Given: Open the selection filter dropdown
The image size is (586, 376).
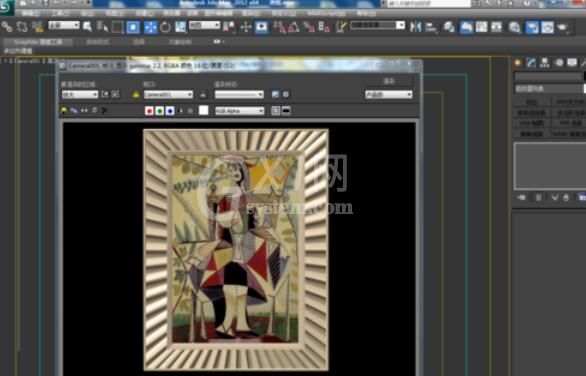Looking at the screenshot, I should [64, 25].
